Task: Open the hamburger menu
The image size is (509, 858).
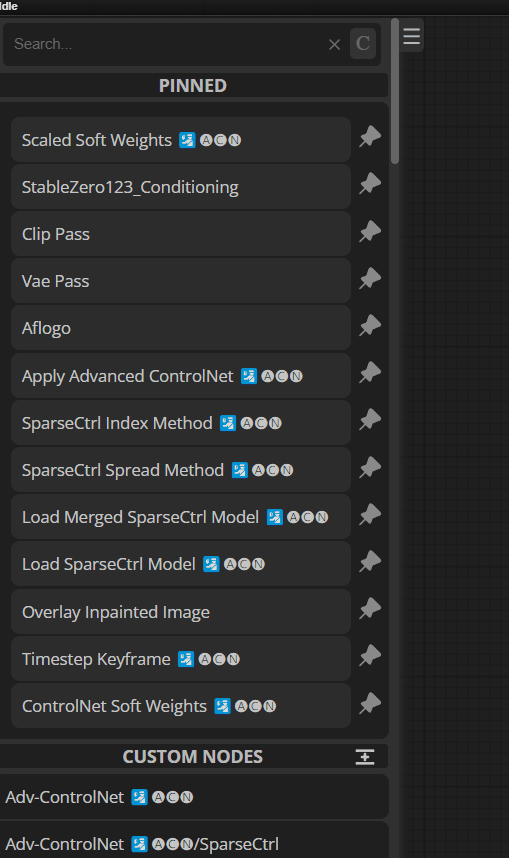Action: pyautogui.click(x=412, y=37)
